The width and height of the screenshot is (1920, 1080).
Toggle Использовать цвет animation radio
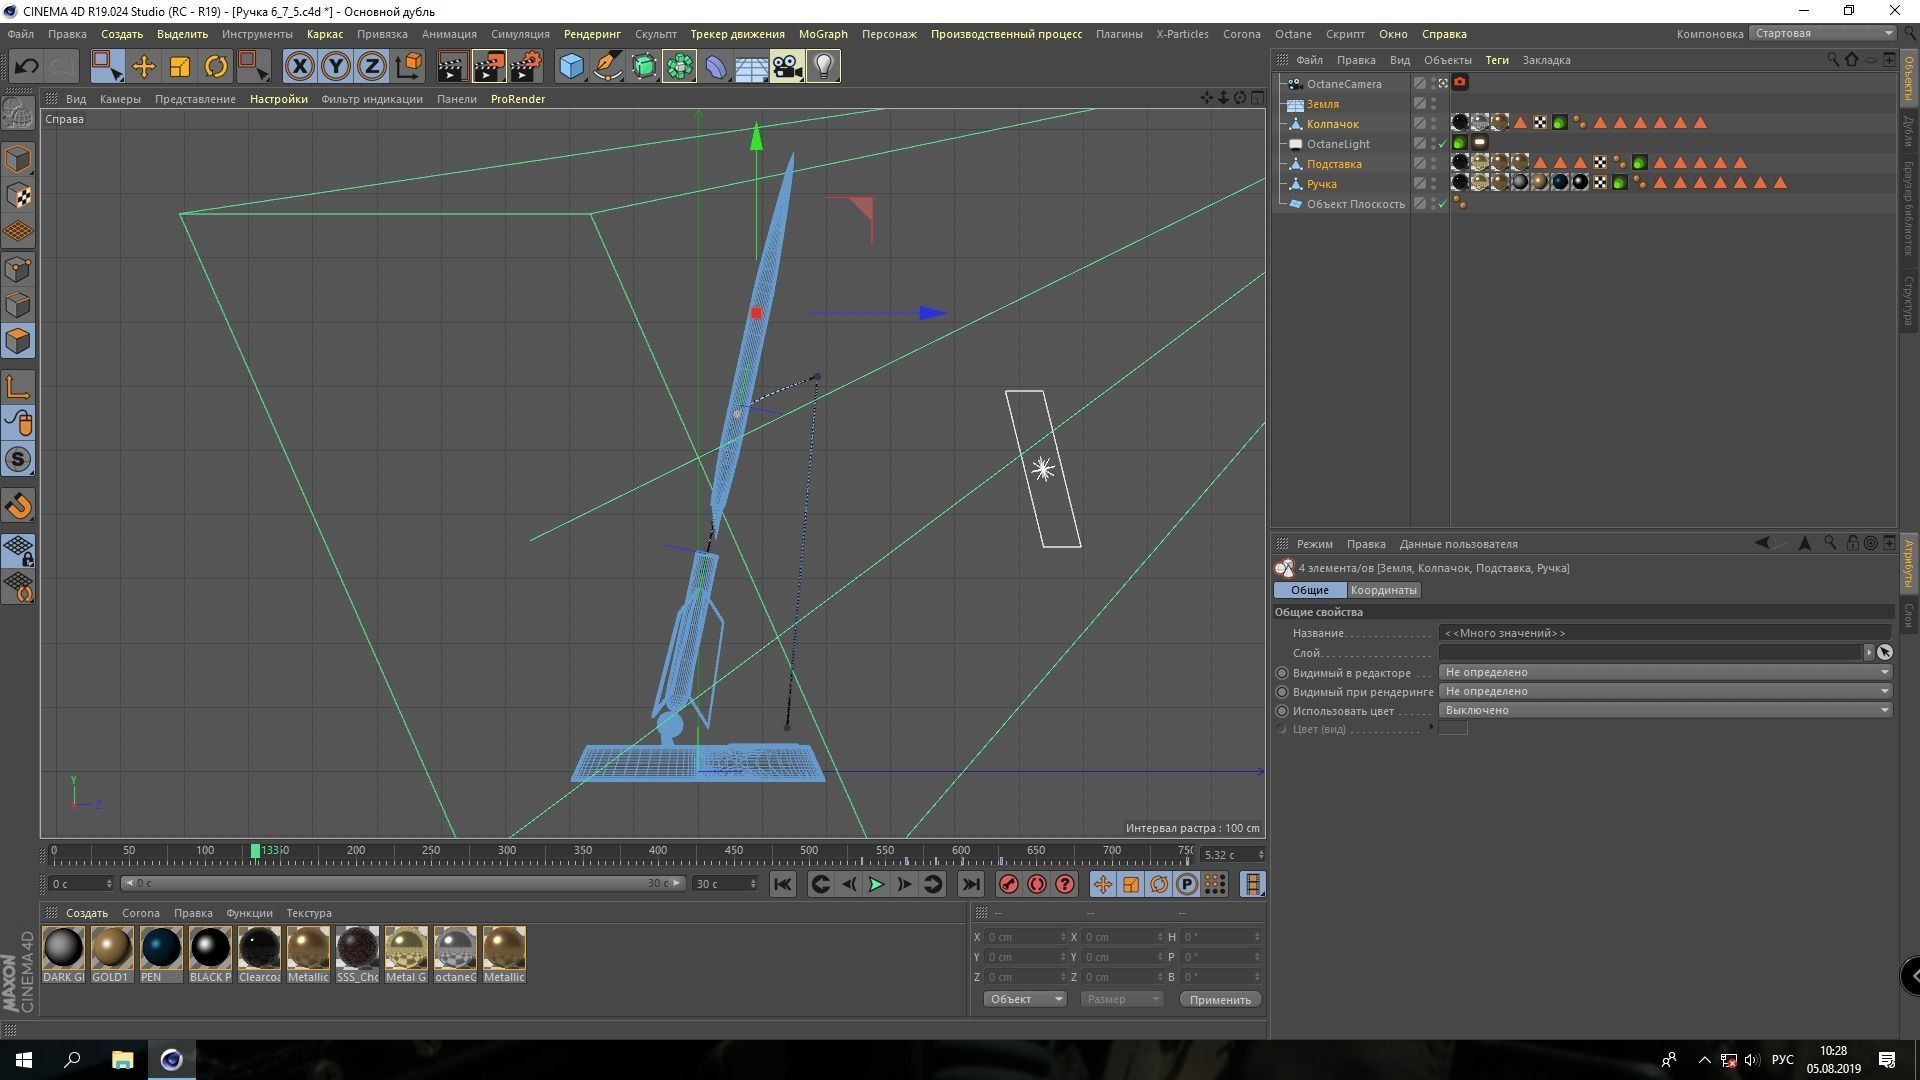pos(1282,711)
